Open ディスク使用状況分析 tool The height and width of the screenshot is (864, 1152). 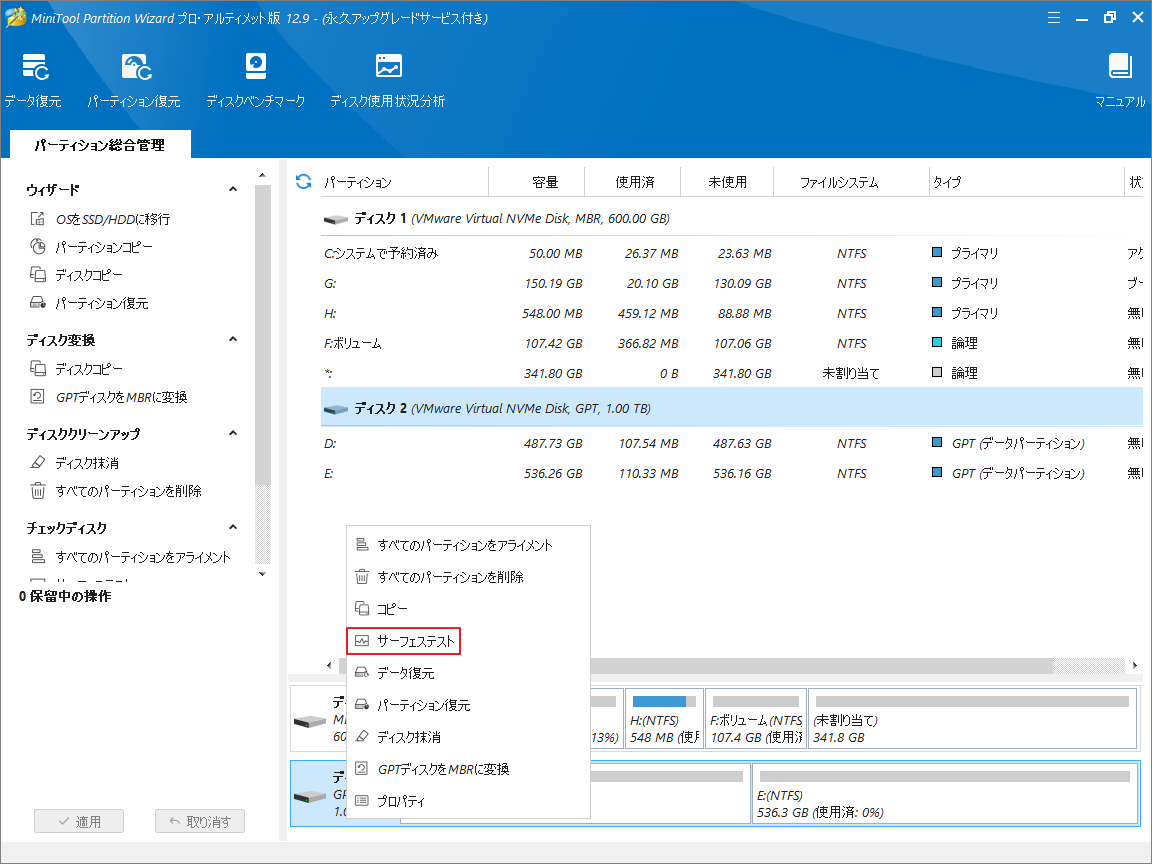click(x=387, y=80)
